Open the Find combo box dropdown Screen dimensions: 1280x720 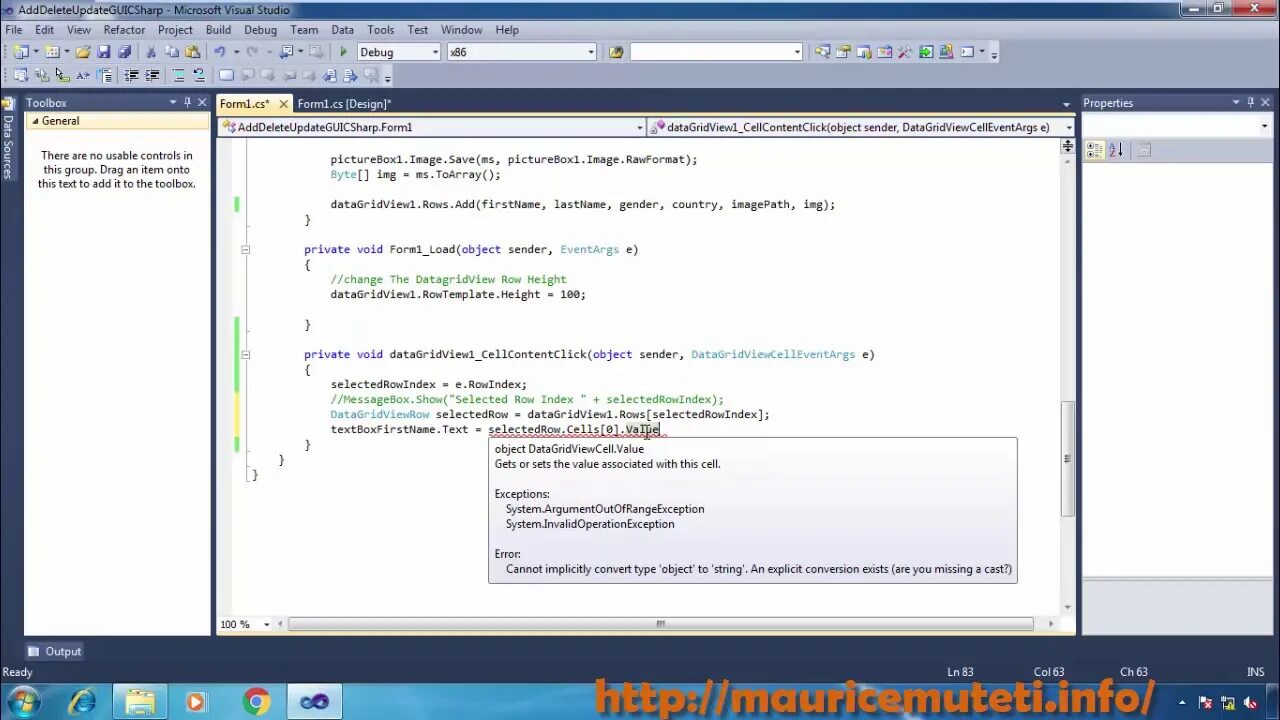(797, 52)
